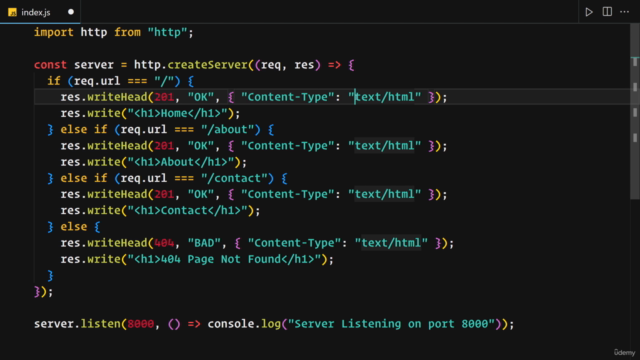Click 'if' keyword in req.url === "/" line
Viewport: 640px width, 360px height.
pos(53,81)
